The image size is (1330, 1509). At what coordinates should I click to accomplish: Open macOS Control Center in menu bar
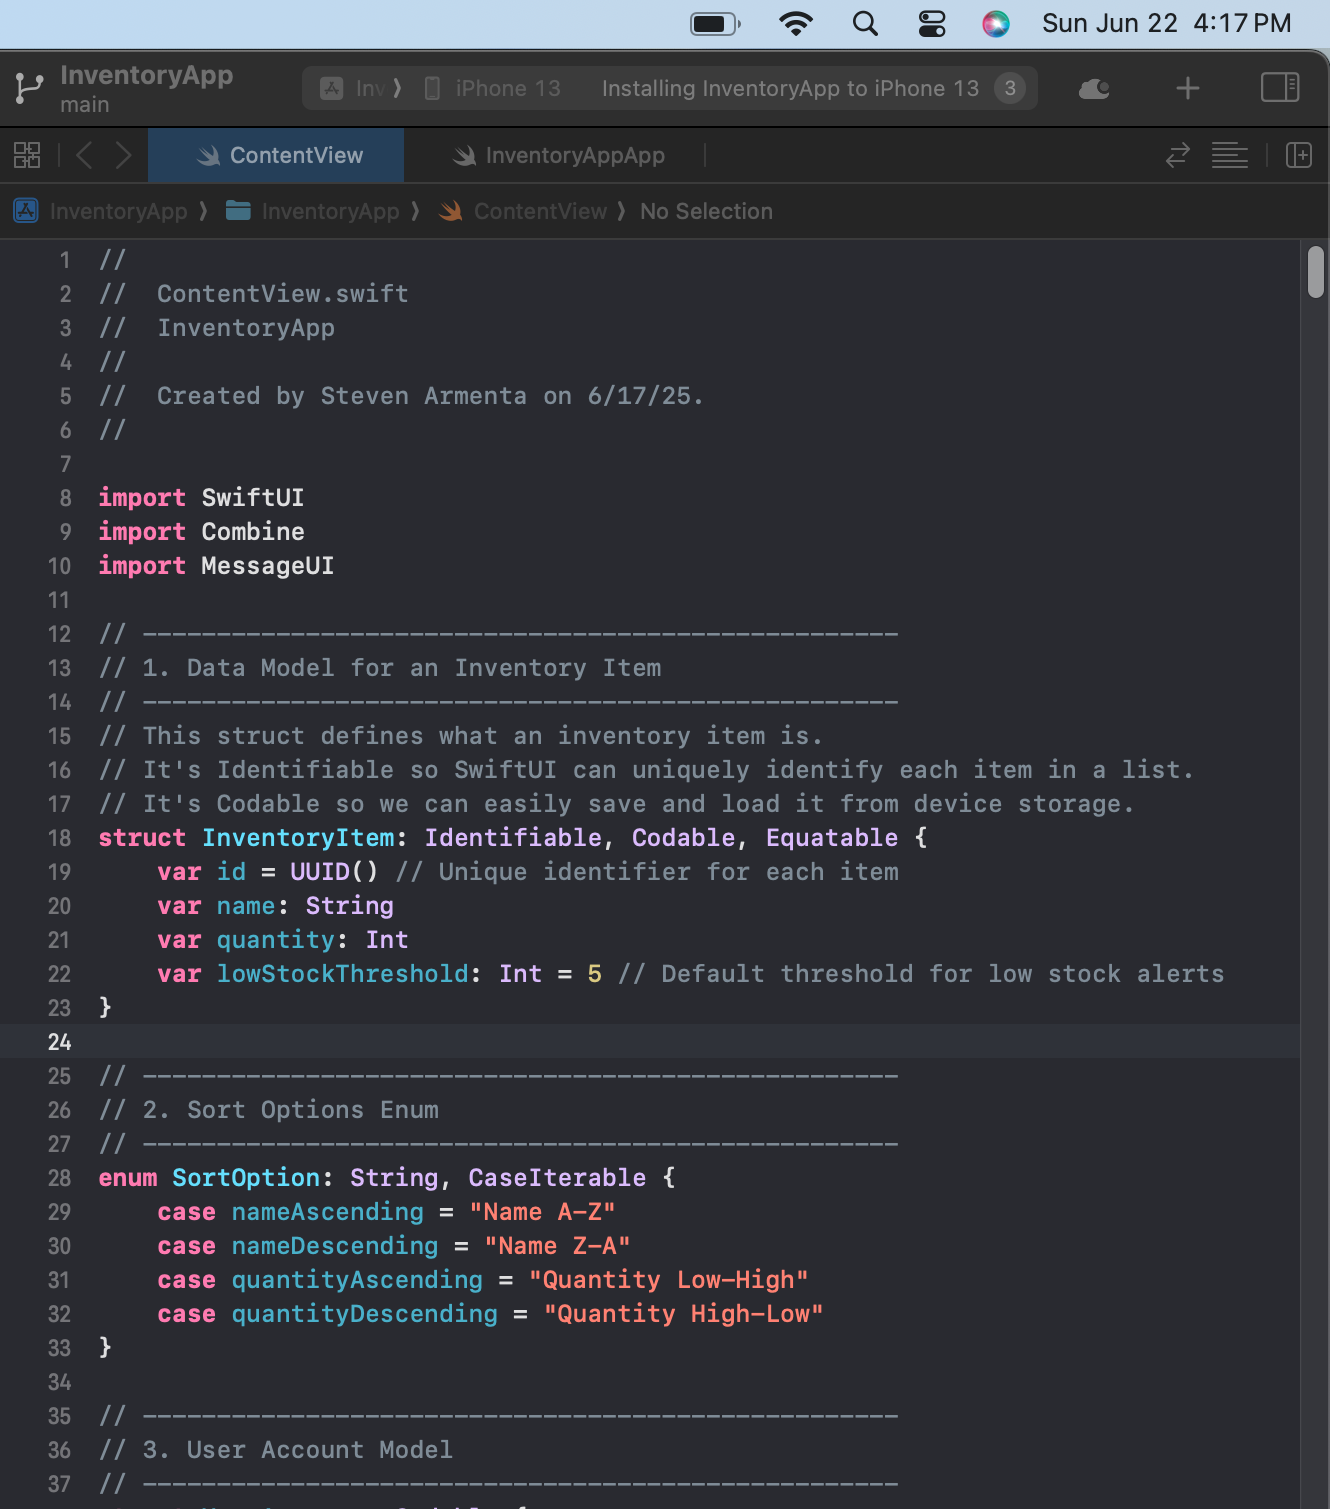point(931,24)
